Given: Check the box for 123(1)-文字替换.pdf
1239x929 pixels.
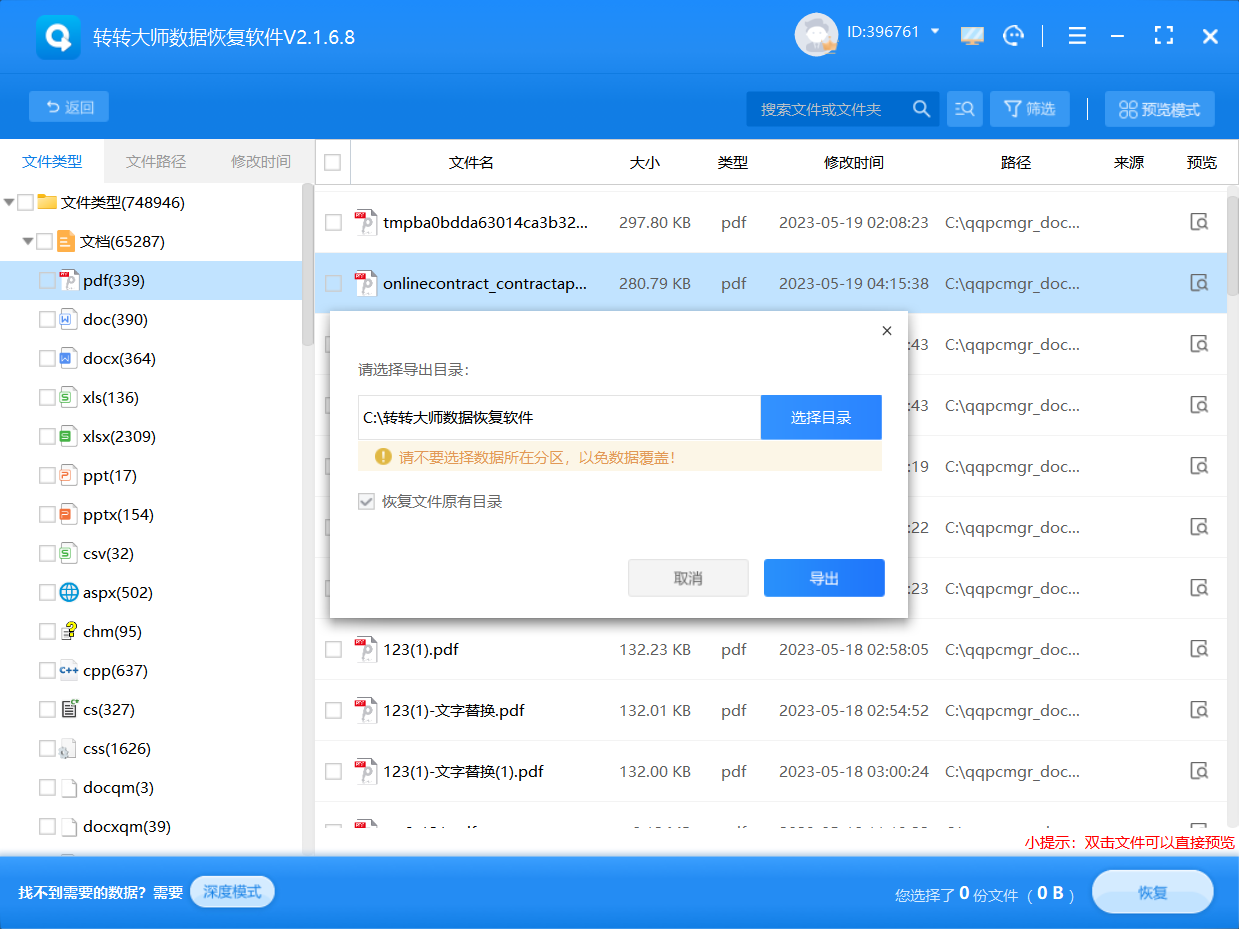Looking at the screenshot, I should (x=334, y=710).
